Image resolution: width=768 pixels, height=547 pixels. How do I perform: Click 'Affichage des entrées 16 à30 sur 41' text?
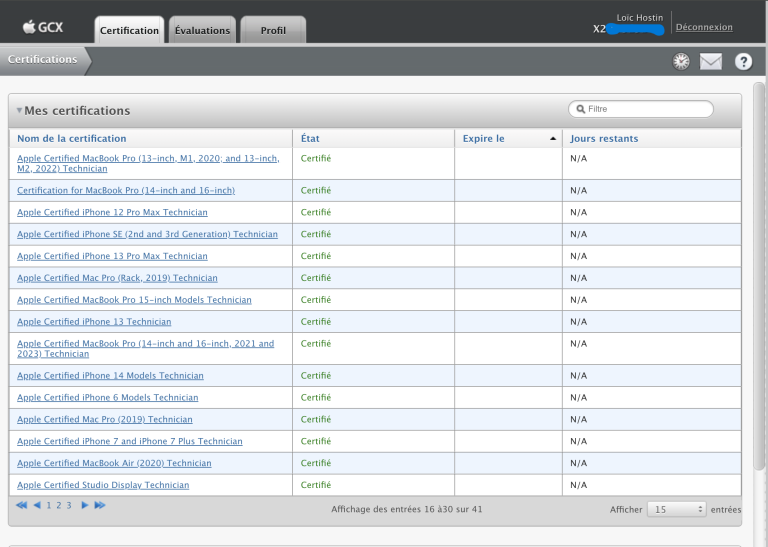pos(407,509)
